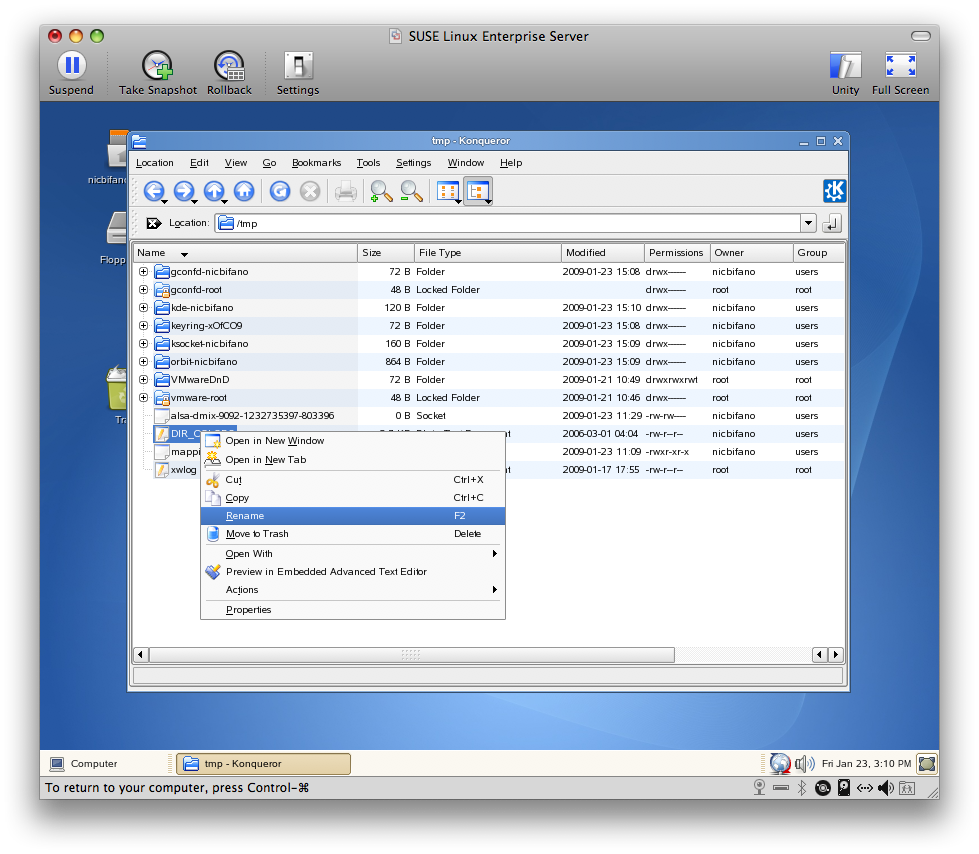Click the magnifier with plus (zoom in)
979x854 pixels.
coord(381,191)
